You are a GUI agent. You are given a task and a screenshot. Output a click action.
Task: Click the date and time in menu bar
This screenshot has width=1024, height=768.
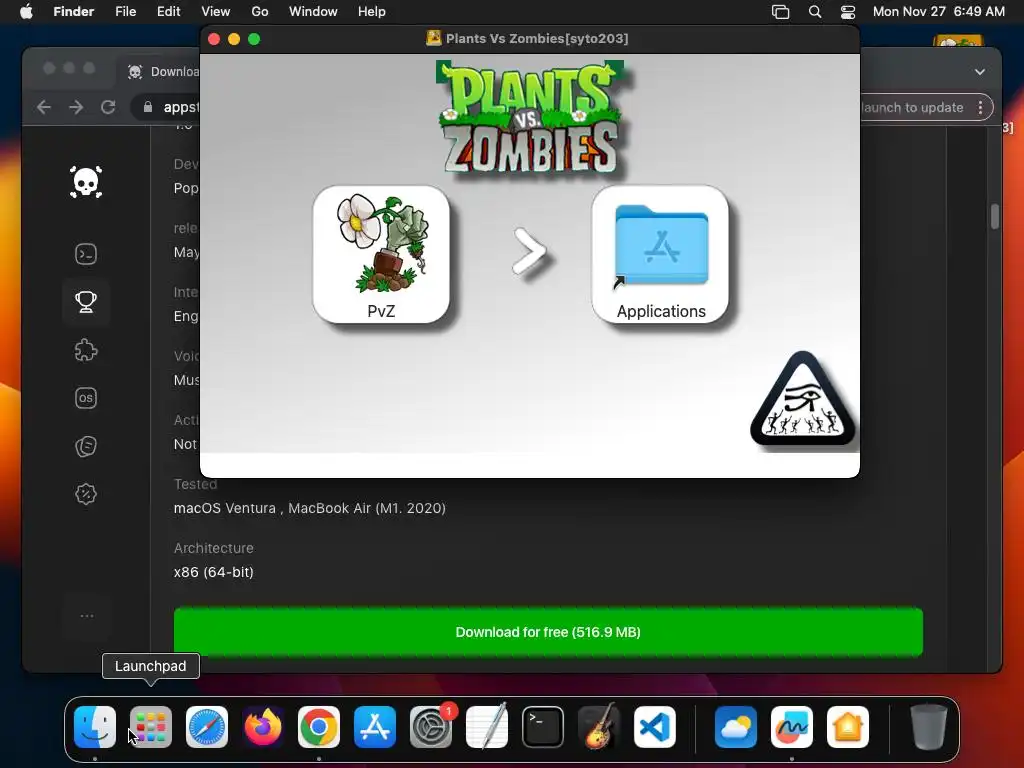(938, 12)
